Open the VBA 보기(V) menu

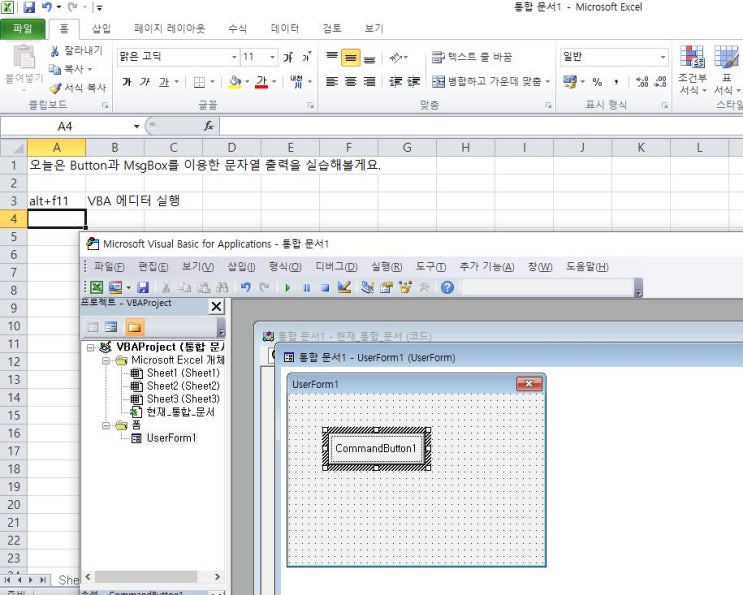tap(198, 267)
